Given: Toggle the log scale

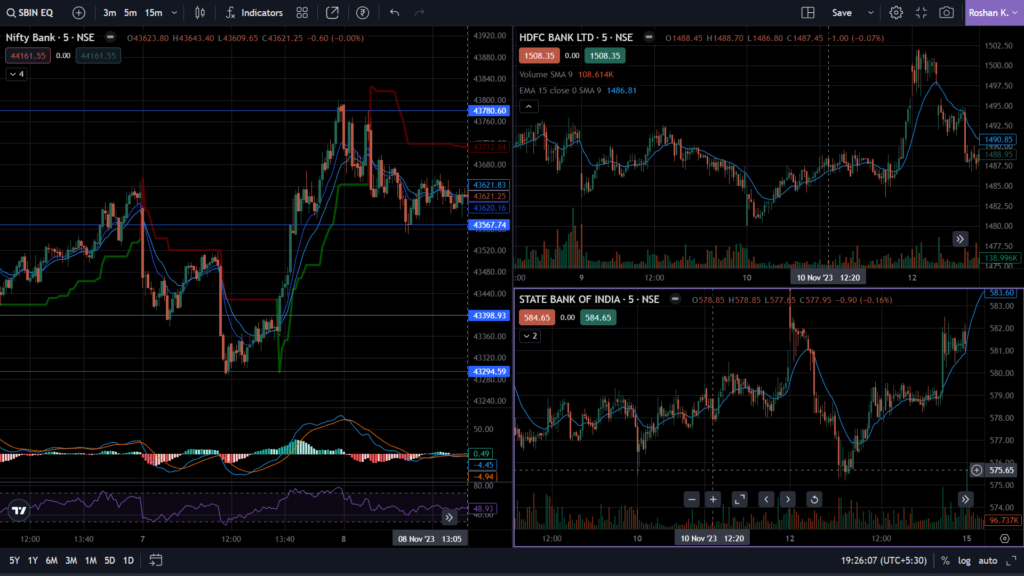Looking at the screenshot, I should pyautogui.click(x=964, y=561).
